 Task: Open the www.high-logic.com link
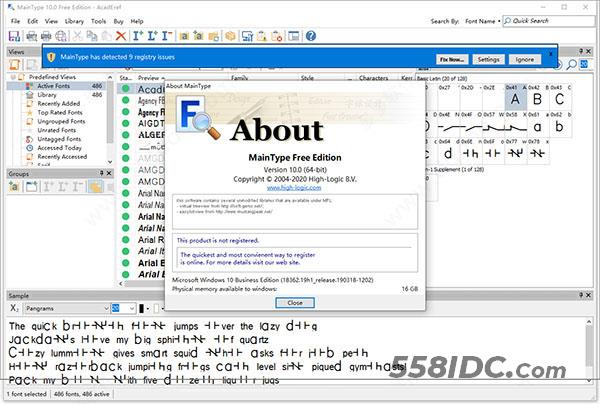[x=294, y=187]
